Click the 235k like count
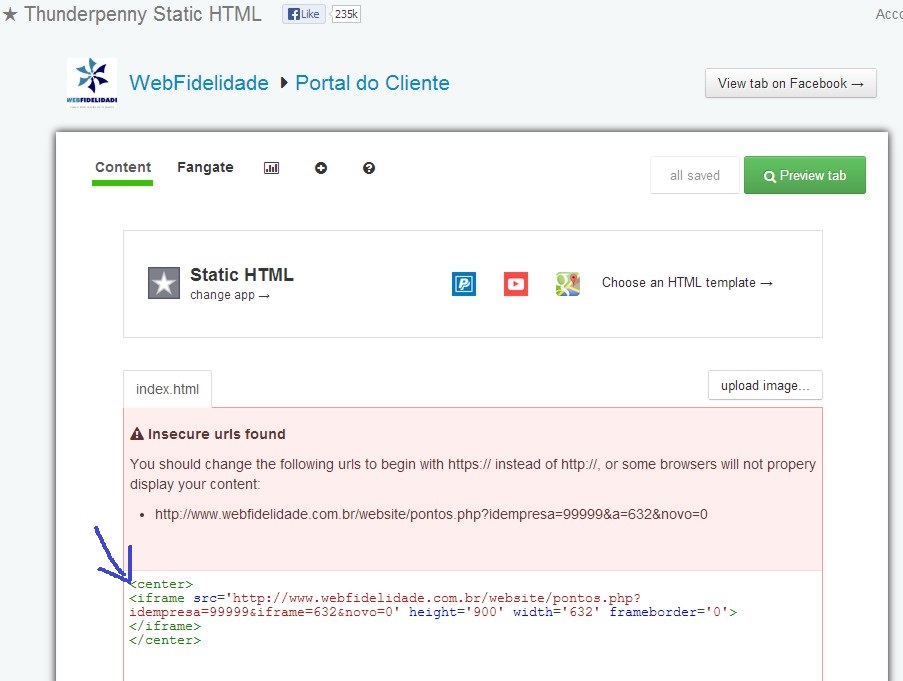 pyautogui.click(x=346, y=14)
